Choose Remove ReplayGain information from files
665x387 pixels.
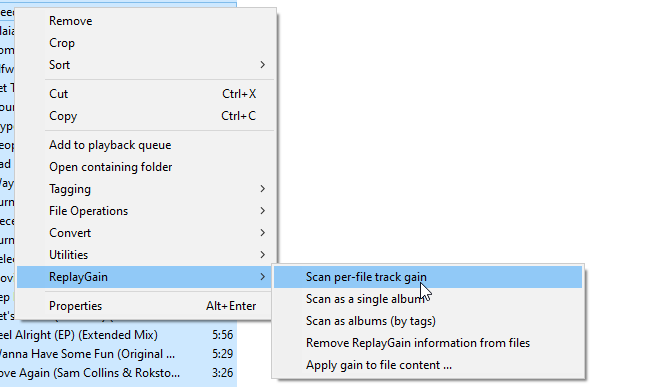click(428, 343)
